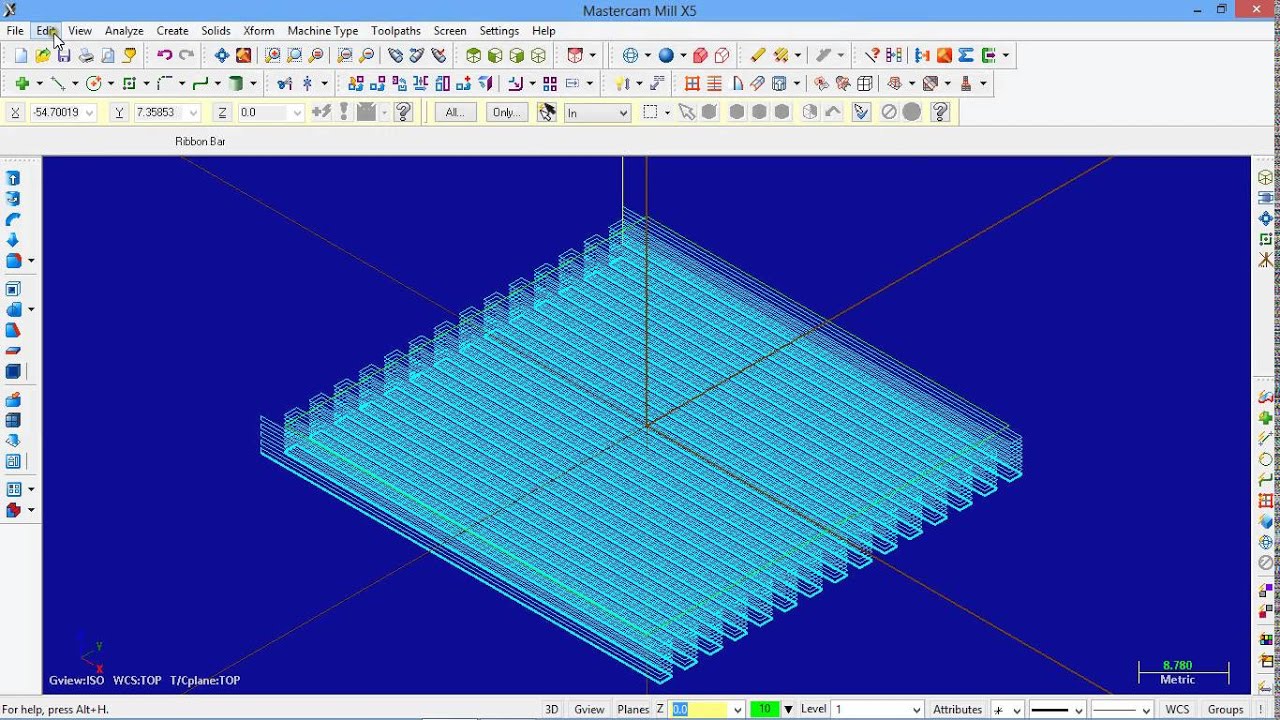Click the Attributes button
Viewport: 1280px width, 720px height.
click(x=957, y=709)
